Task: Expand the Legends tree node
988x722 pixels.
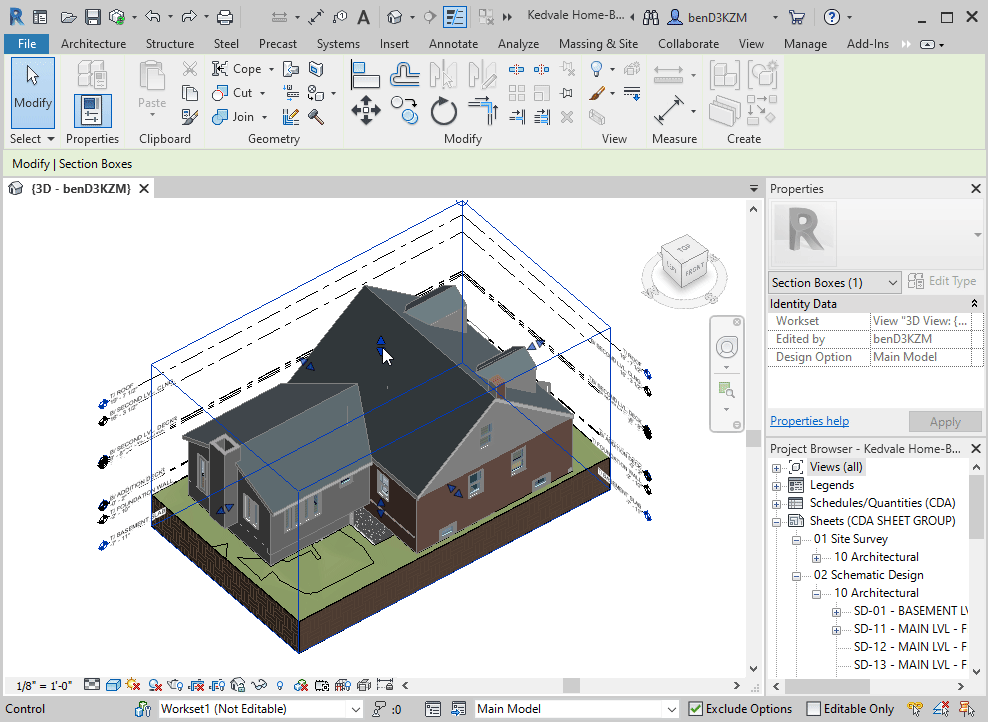Action: [x=776, y=486]
